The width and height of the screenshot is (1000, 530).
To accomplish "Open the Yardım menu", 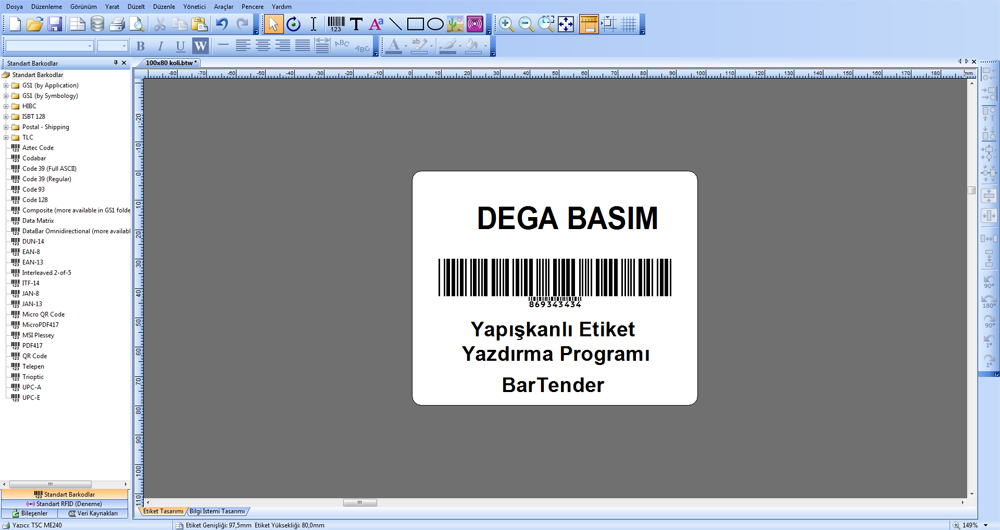I will 281,6.
